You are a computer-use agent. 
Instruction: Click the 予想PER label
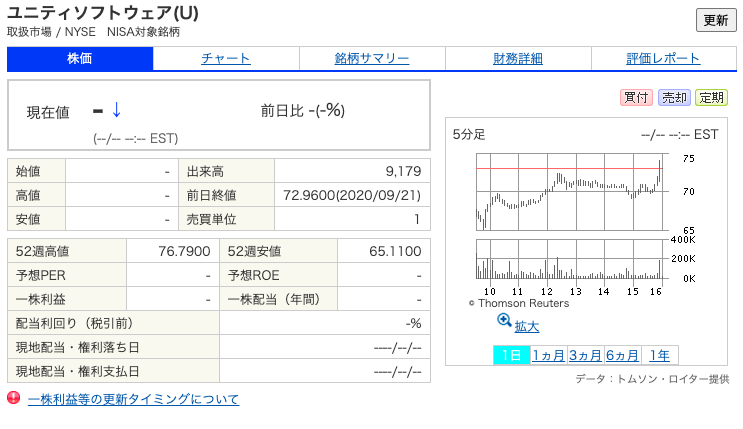tap(41, 275)
